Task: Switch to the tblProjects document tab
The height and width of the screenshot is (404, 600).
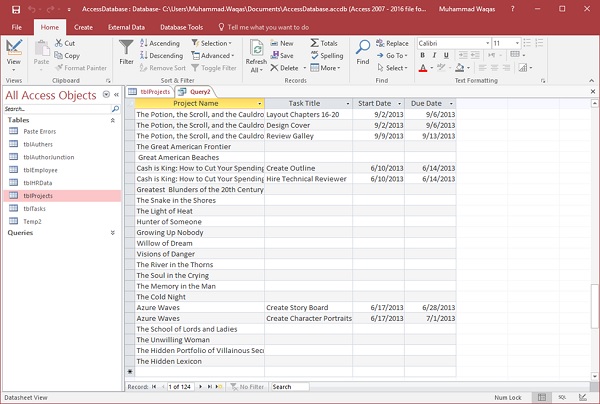Action: point(153,91)
